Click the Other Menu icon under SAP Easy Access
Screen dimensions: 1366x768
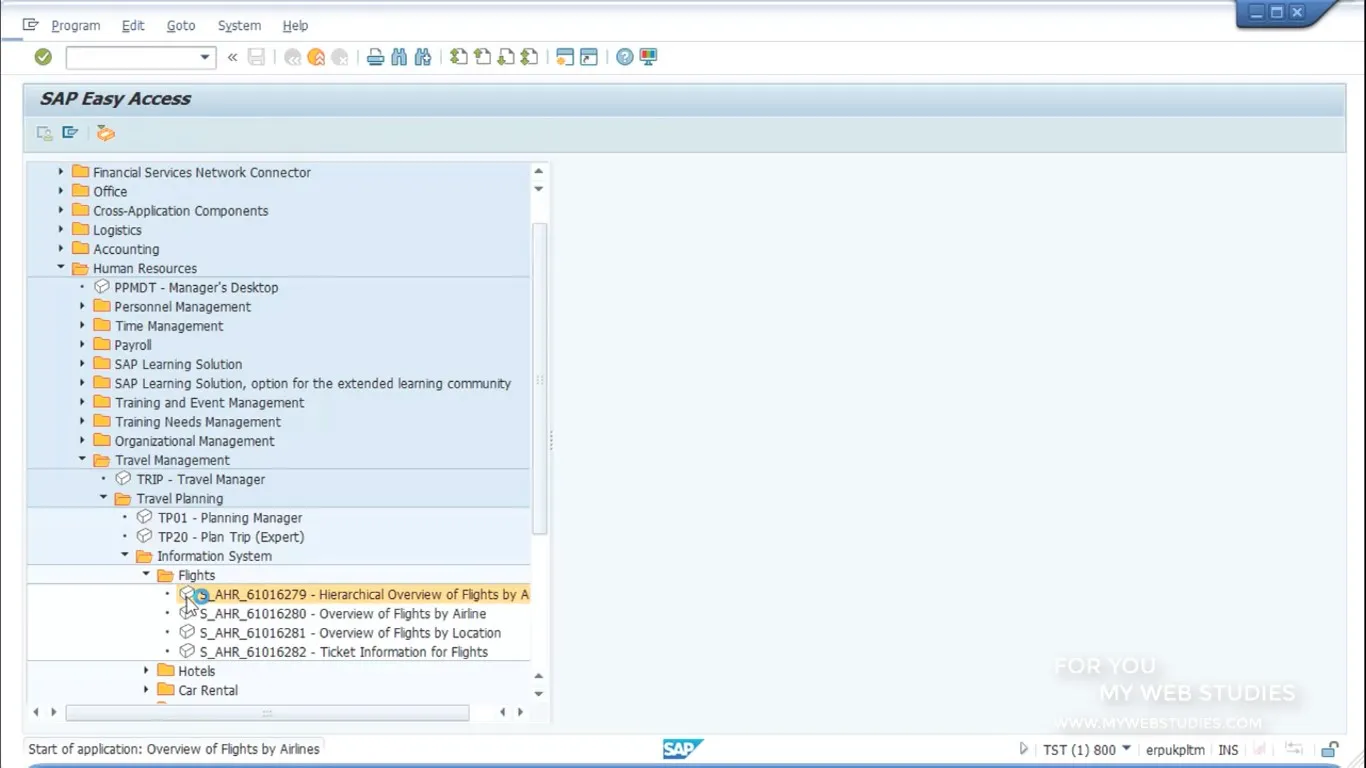(x=45, y=133)
